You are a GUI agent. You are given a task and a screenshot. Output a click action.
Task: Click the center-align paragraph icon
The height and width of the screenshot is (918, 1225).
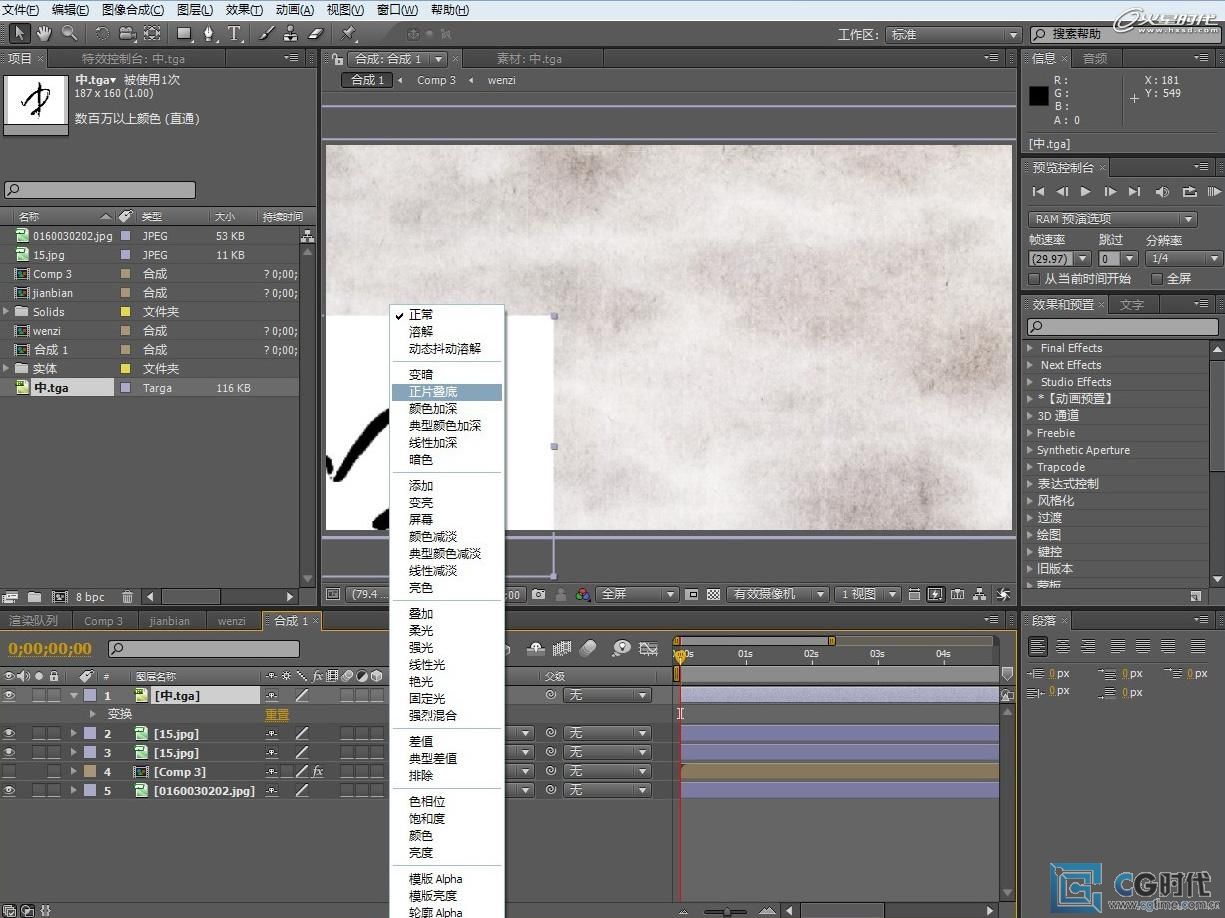(1063, 647)
